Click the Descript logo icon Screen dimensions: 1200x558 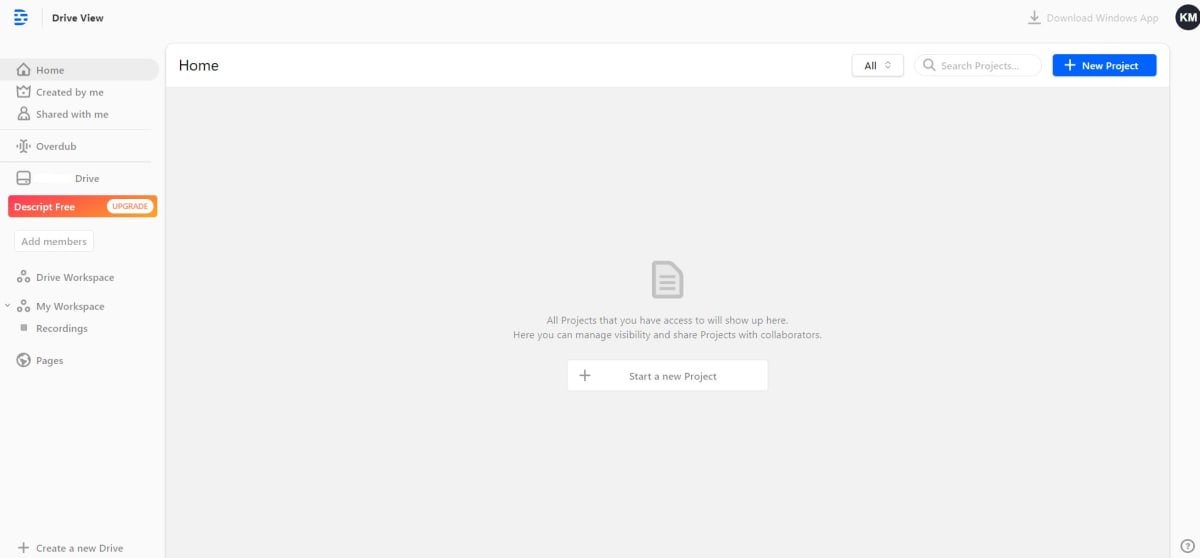click(x=20, y=18)
